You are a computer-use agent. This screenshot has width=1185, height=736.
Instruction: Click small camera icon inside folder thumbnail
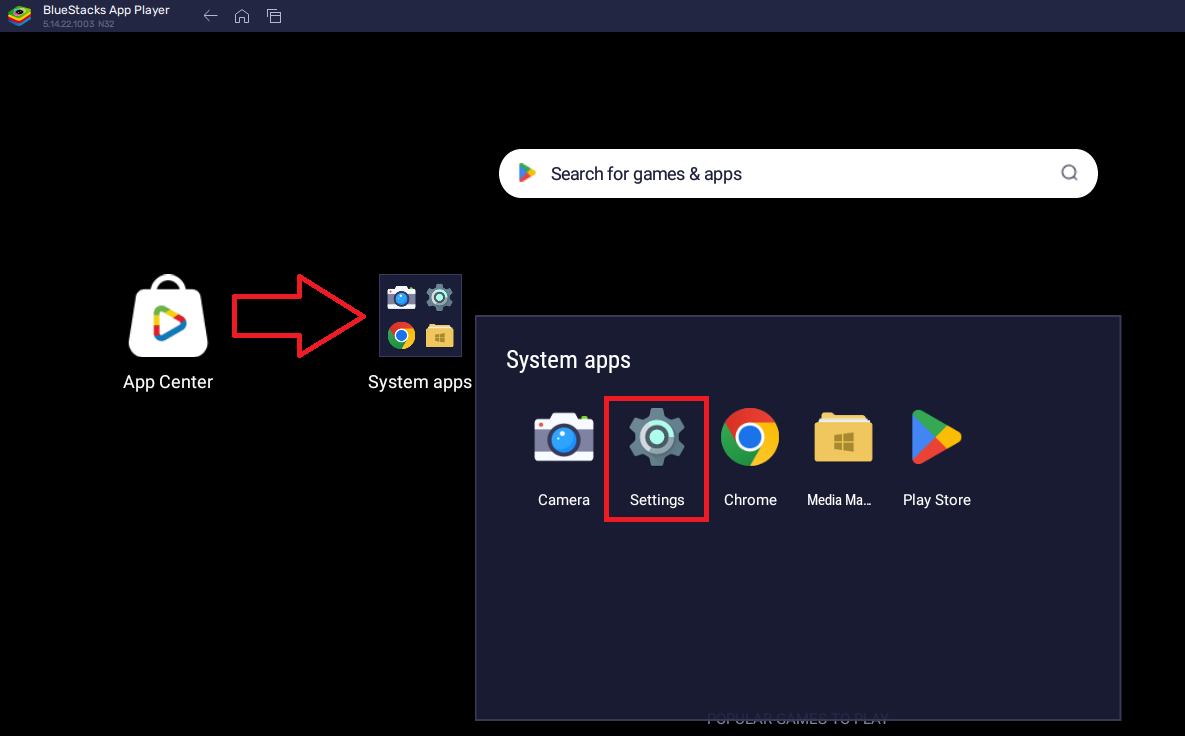tap(401, 297)
